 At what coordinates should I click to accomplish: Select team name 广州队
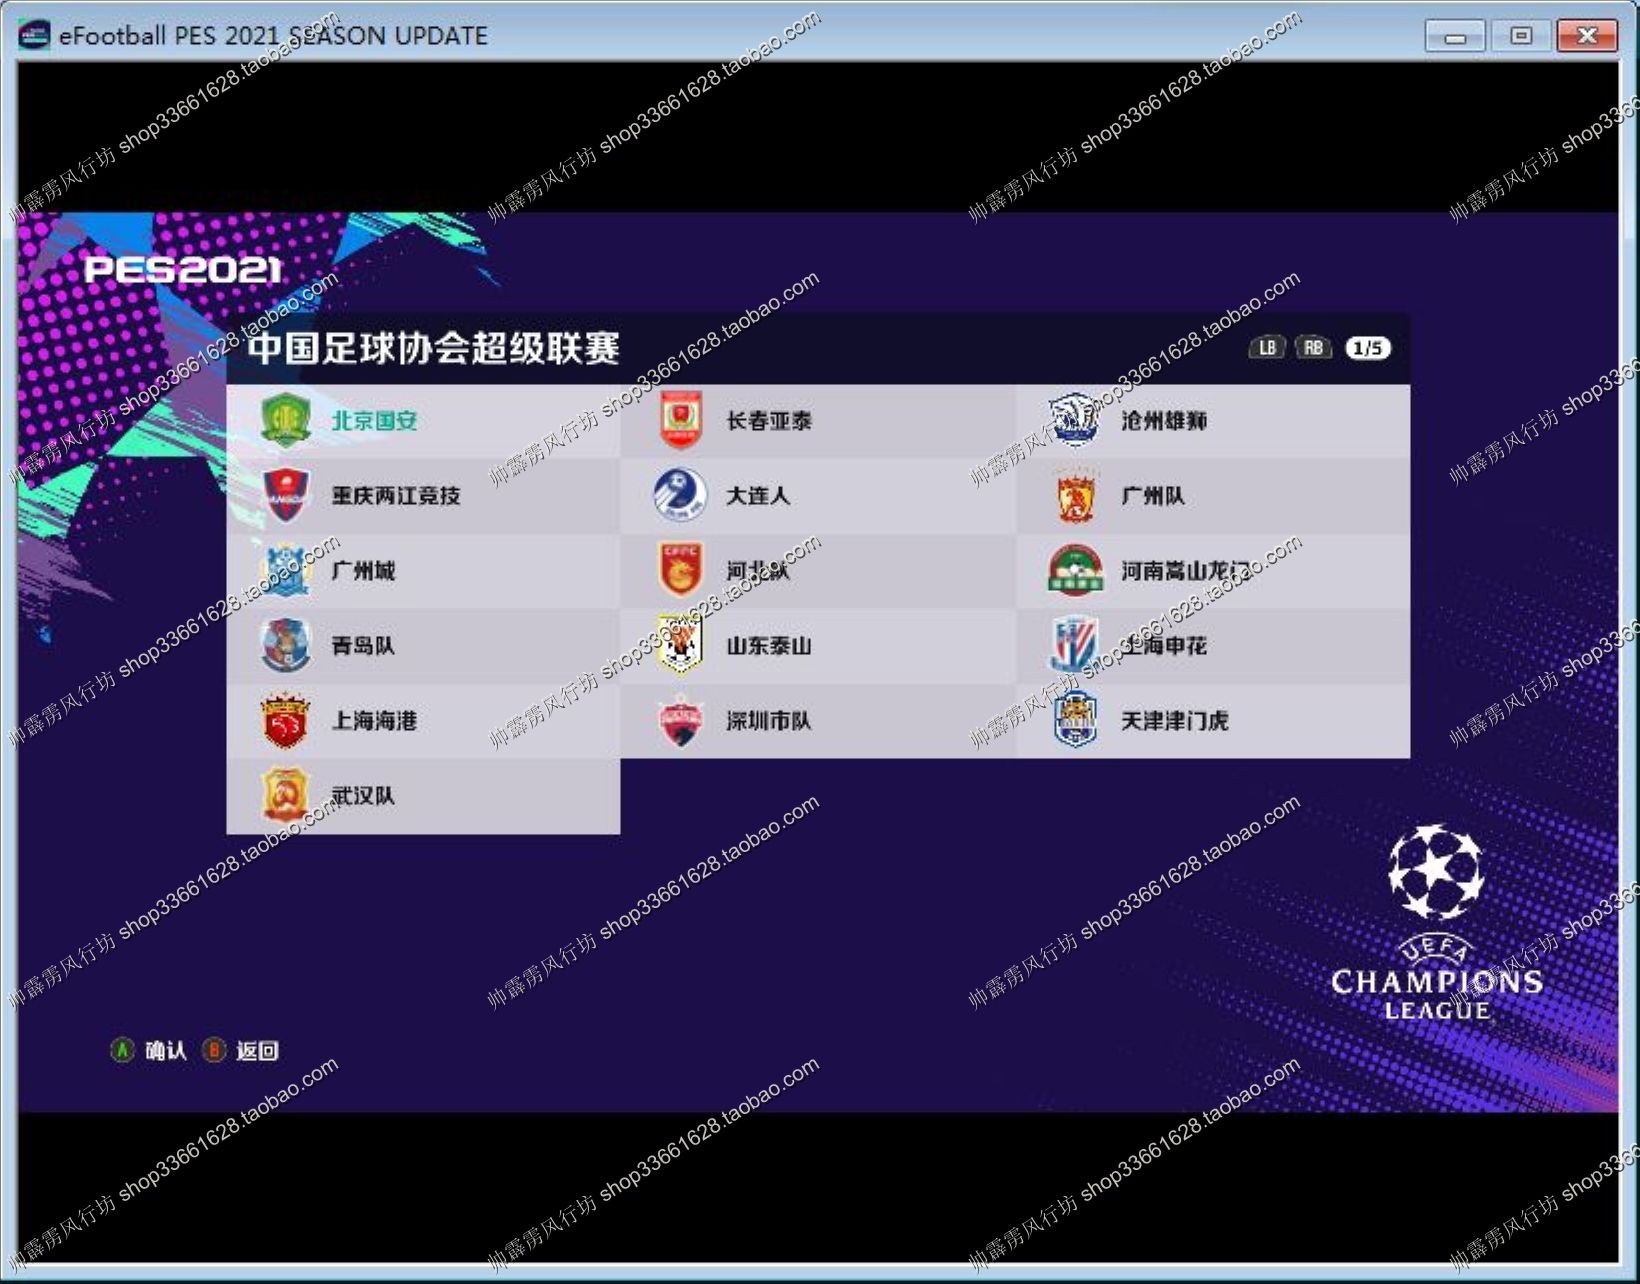pyautogui.click(x=1153, y=496)
